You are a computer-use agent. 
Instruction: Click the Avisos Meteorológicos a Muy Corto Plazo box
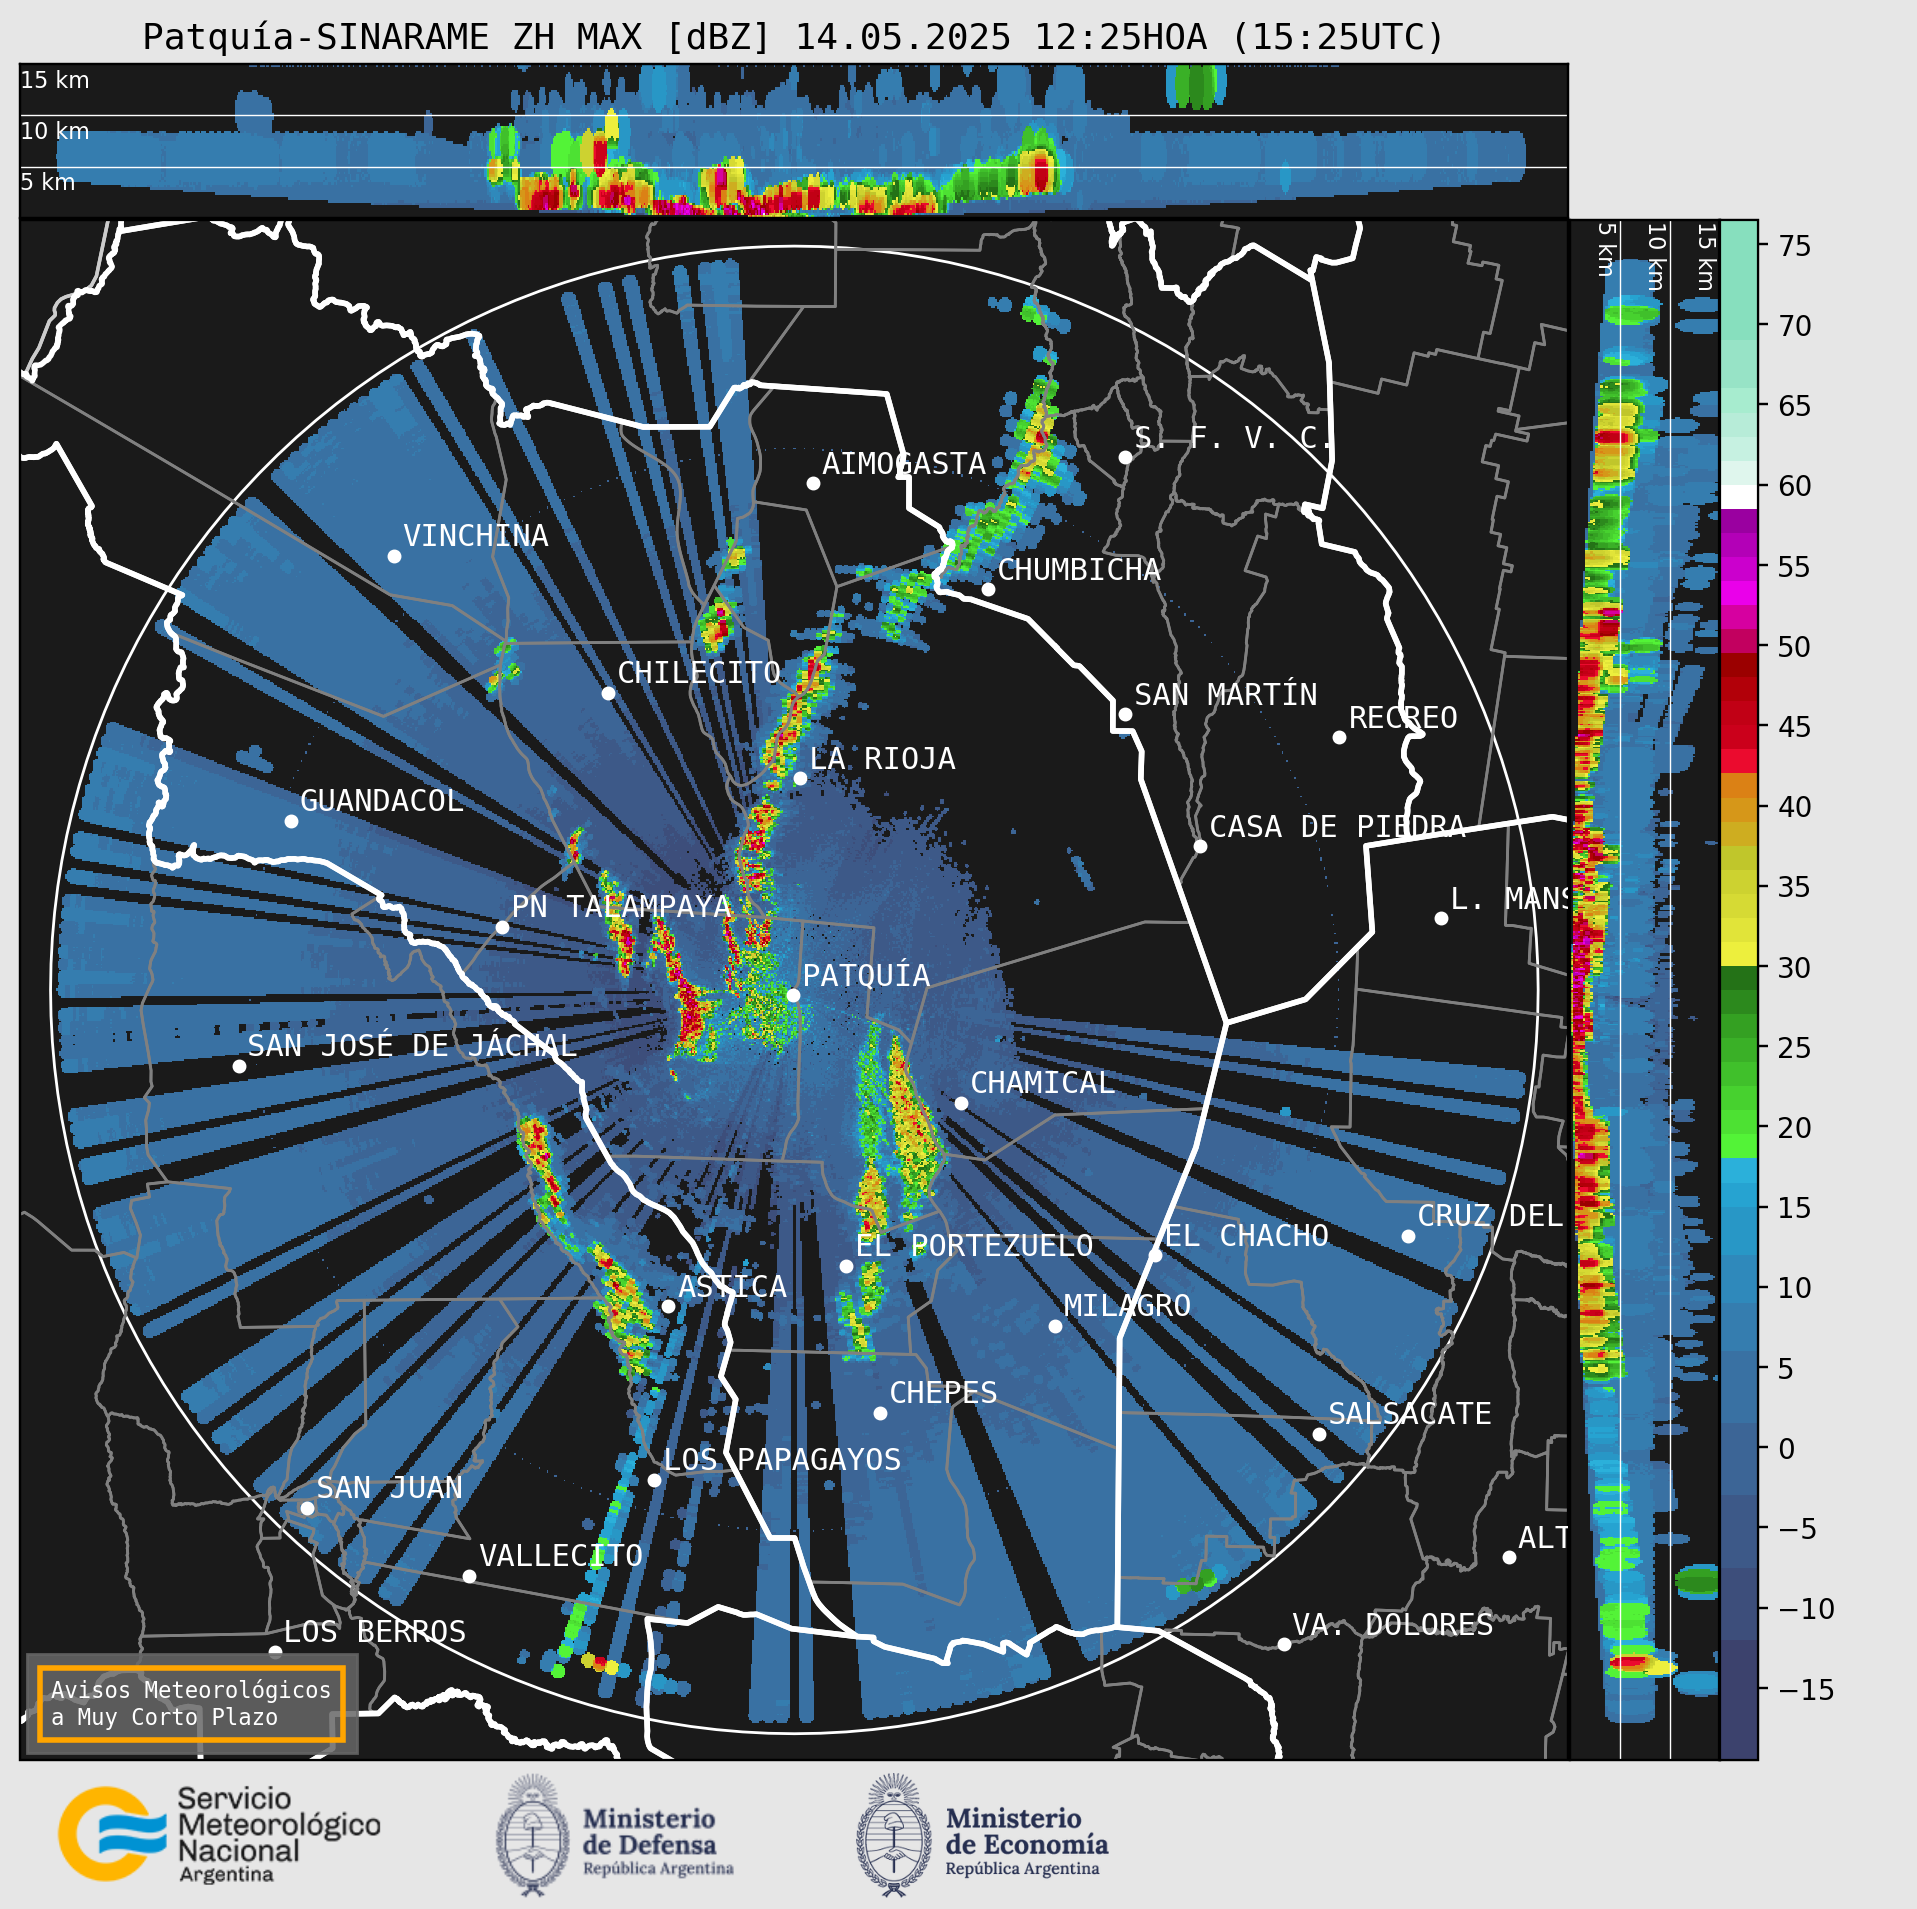(x=191, y=1703)
